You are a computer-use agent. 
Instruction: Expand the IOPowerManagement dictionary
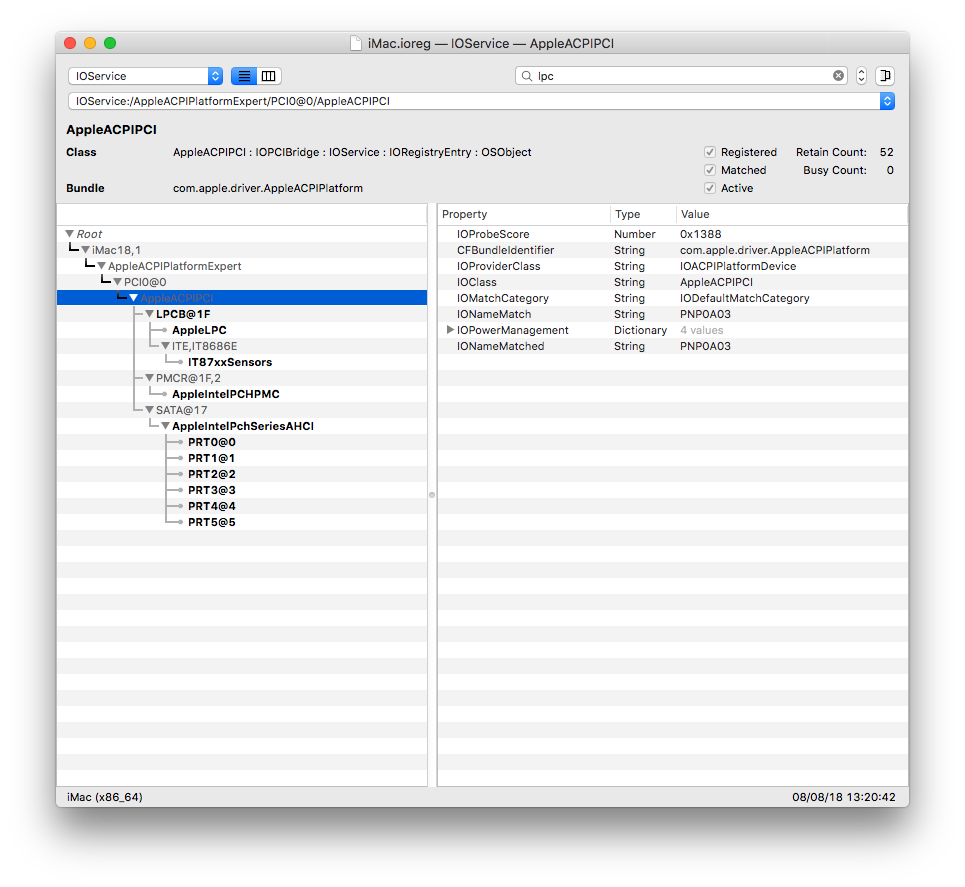coord(450,330)
